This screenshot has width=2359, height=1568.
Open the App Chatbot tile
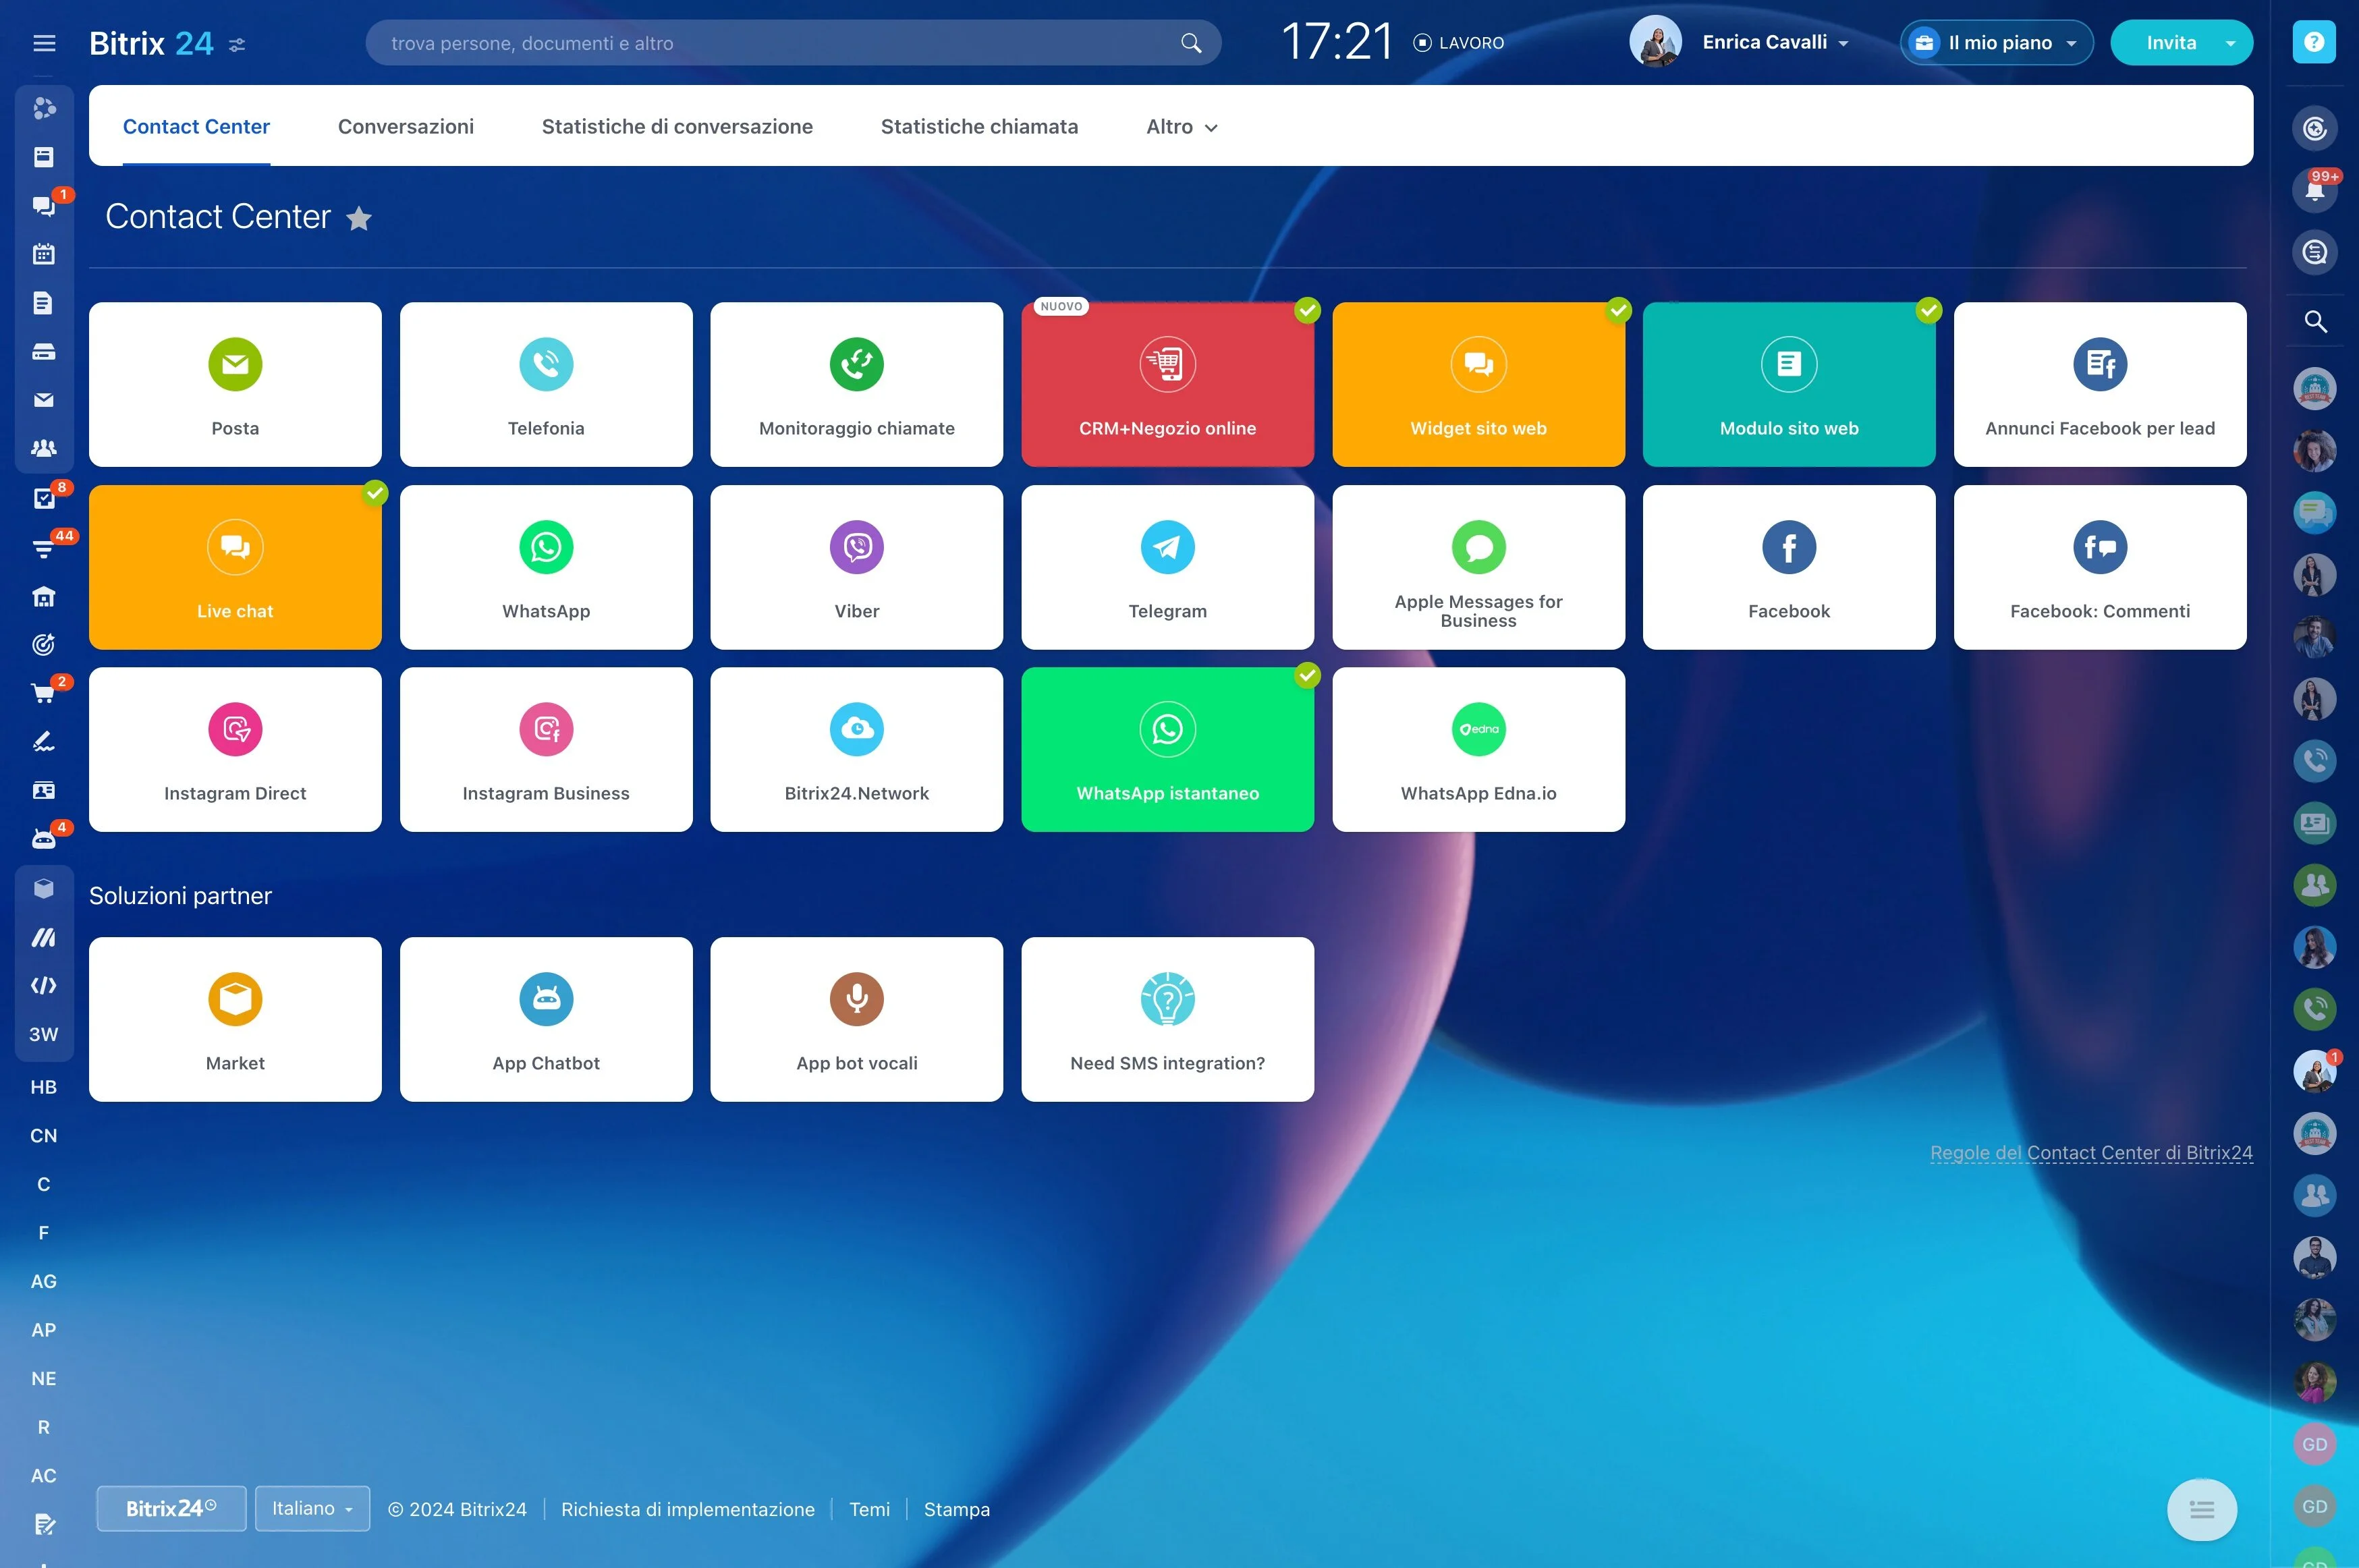click(546, 1019)
